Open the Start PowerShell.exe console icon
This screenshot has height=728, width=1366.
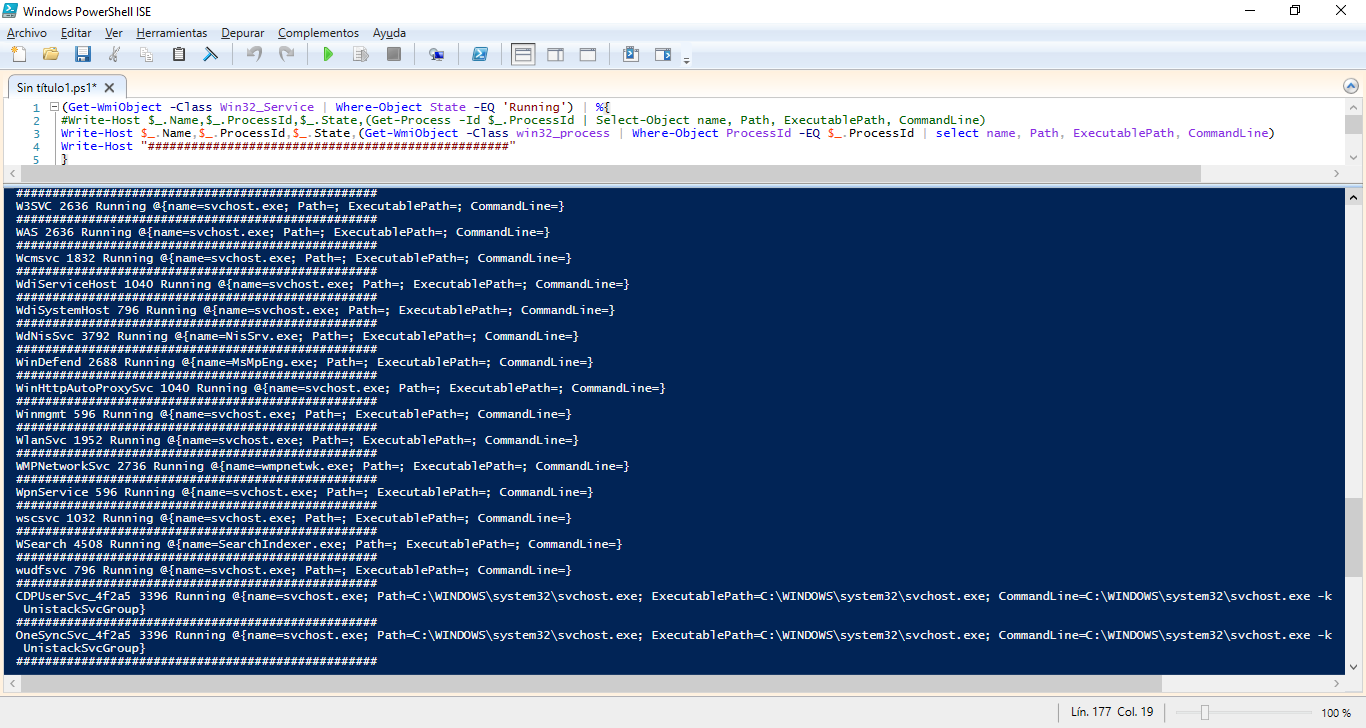(480, 54)
